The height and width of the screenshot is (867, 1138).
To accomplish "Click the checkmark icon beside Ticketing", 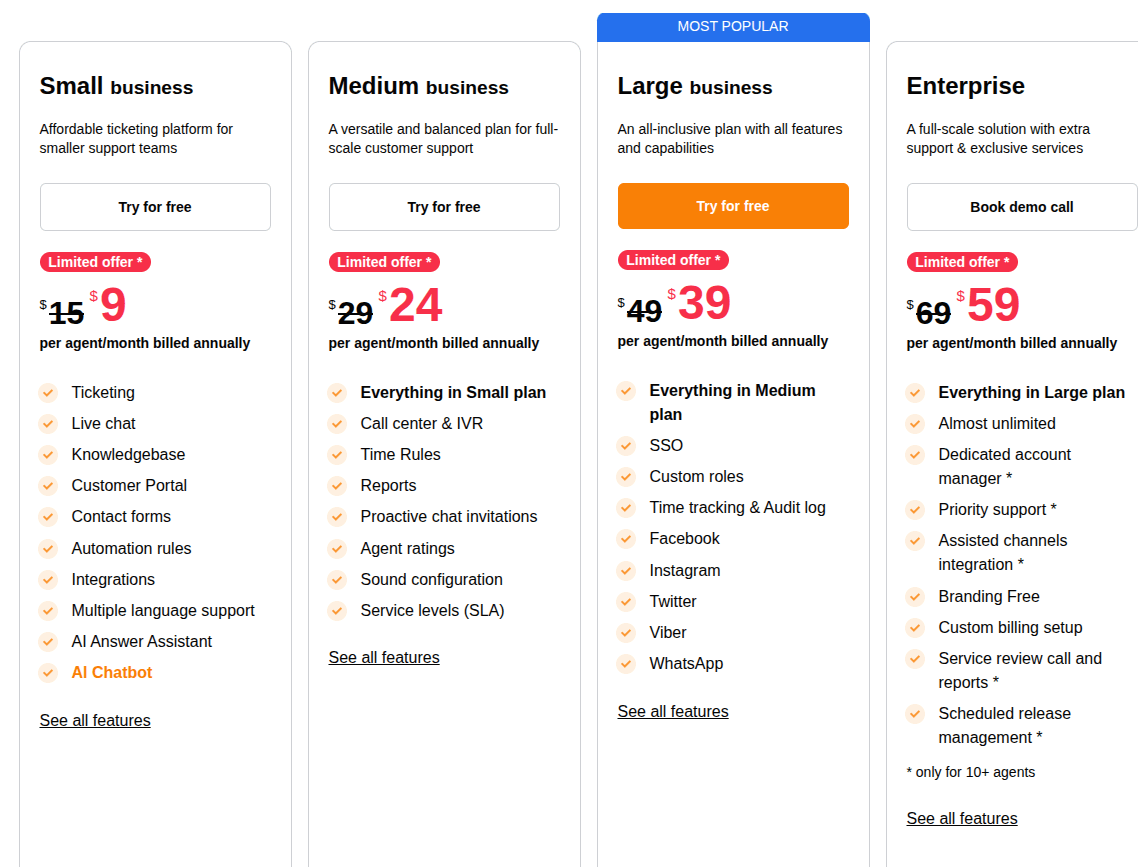I will click(48, 393).
